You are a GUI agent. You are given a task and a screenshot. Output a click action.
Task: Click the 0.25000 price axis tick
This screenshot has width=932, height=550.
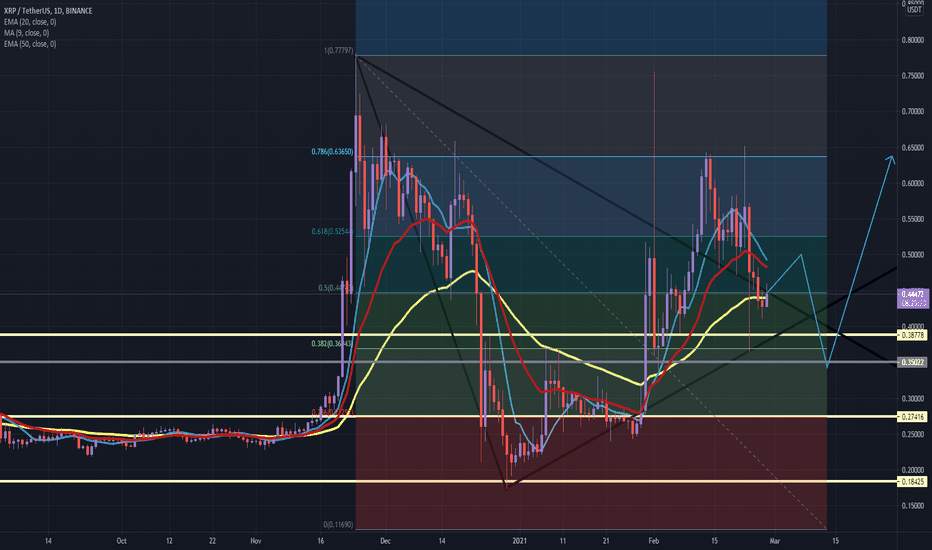912,435
